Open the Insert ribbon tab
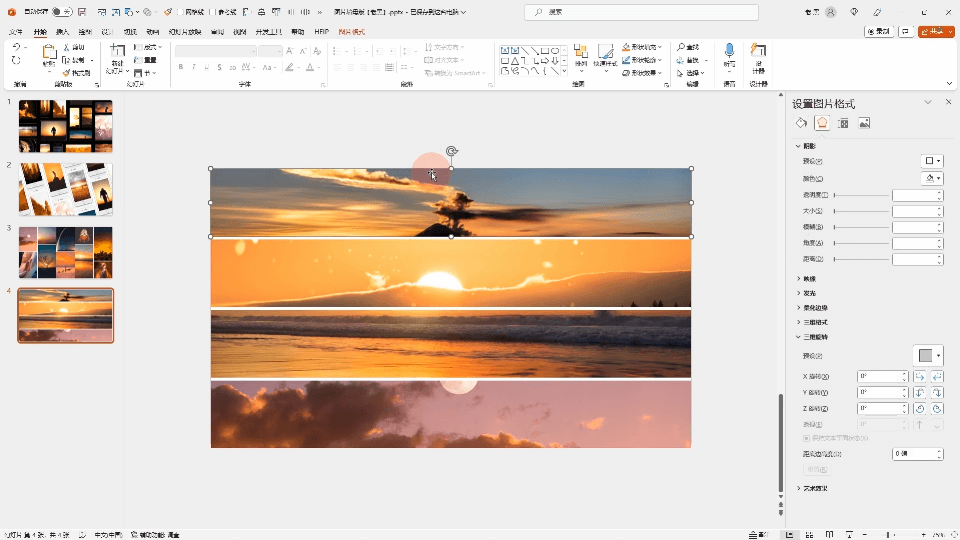 63,32
